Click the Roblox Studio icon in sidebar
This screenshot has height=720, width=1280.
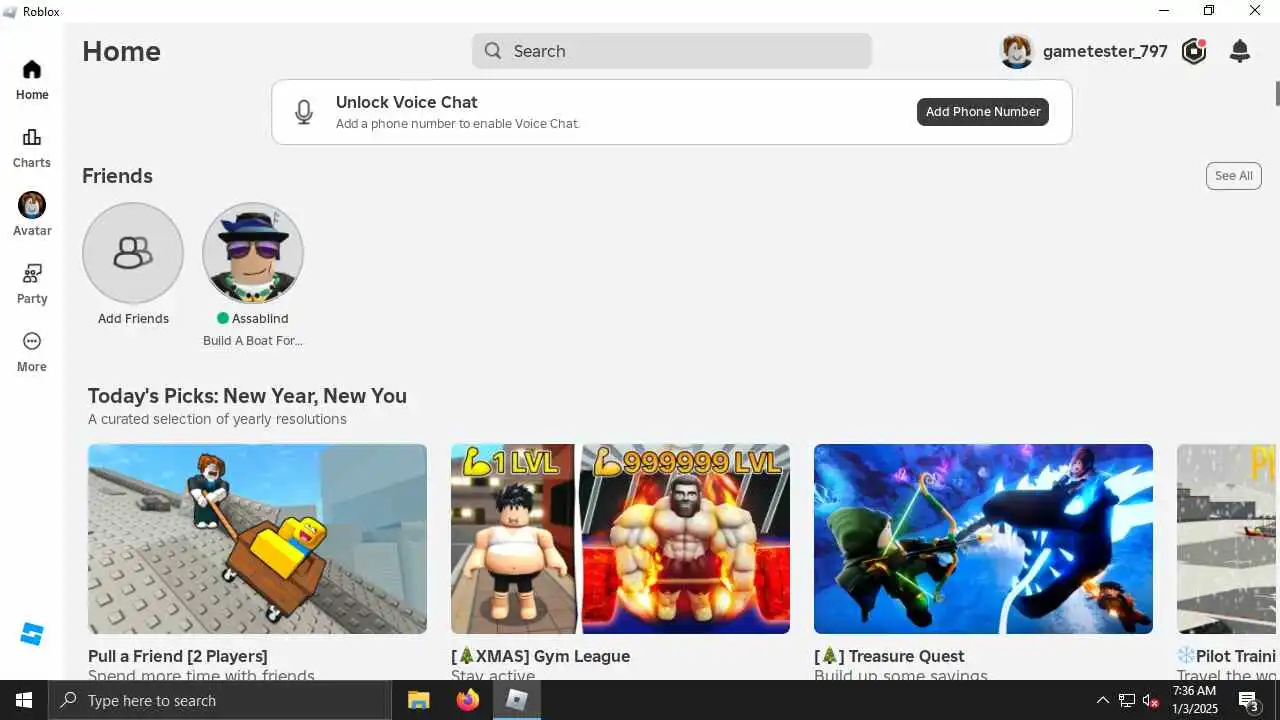tap(32, 634)
